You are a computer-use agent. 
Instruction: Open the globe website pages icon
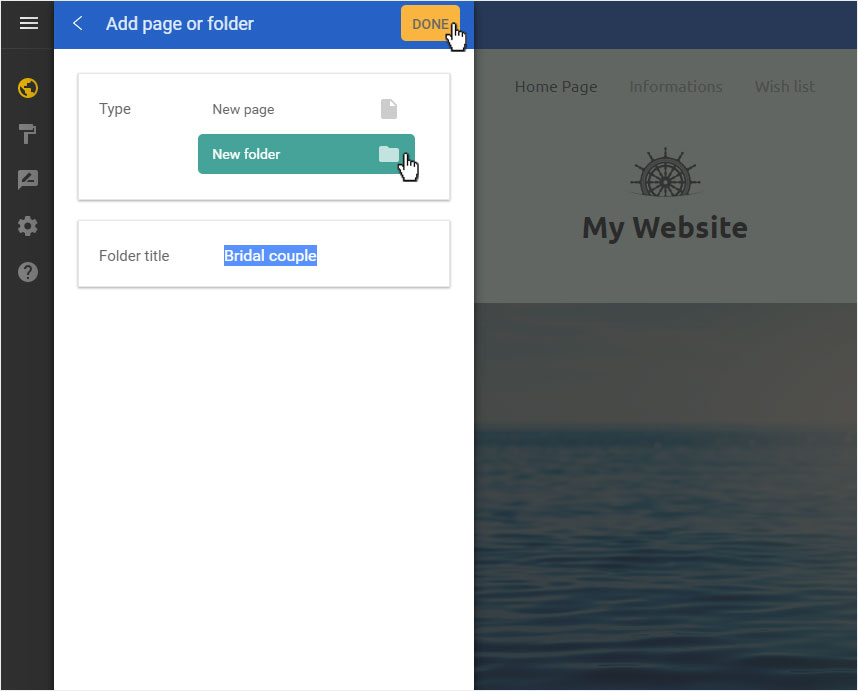28,88
